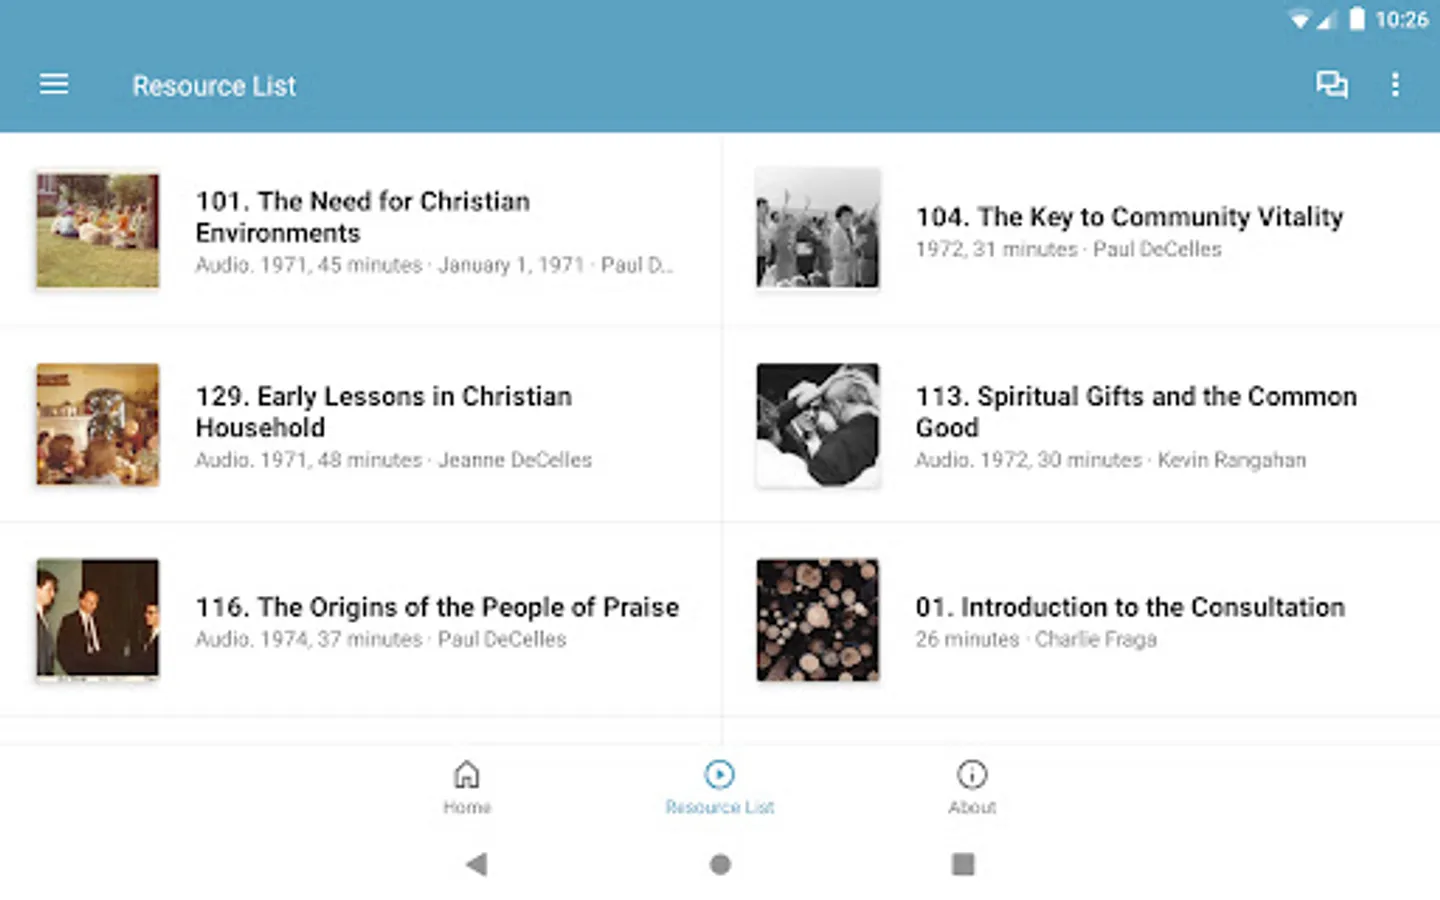Open the chat bubbles icon in header
Screen dimensions: 1440x900
(1331, 85)
